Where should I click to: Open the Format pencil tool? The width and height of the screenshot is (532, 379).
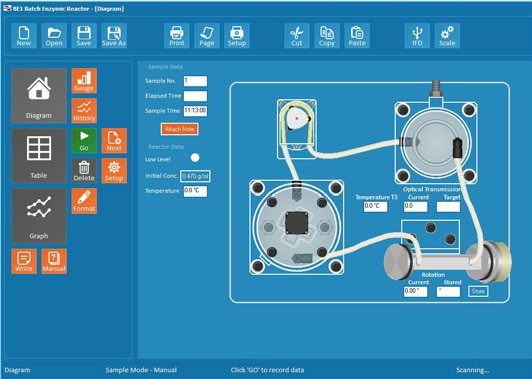point(84,201)
